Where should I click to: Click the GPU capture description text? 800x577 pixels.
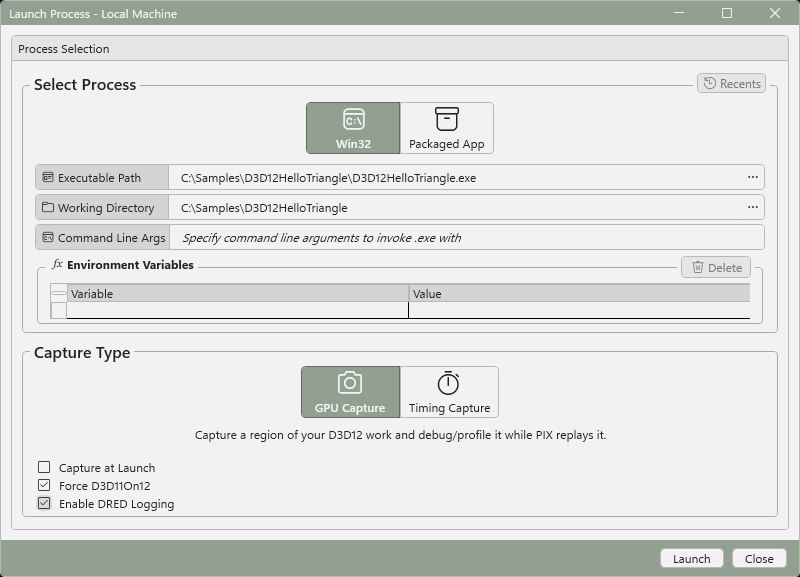(401, 435)
